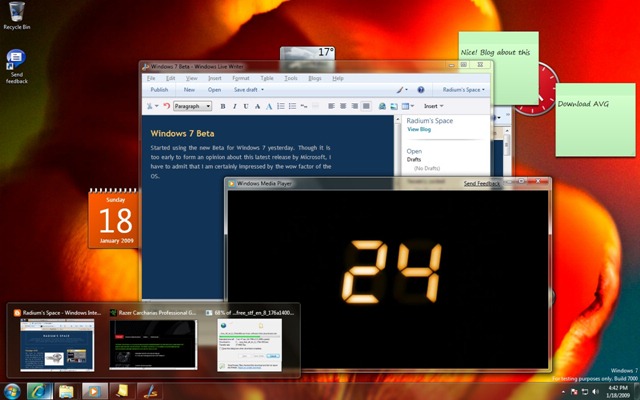Open the Format menu
The width and height of the screenshot is (640, 400).
tap(241, 78)
